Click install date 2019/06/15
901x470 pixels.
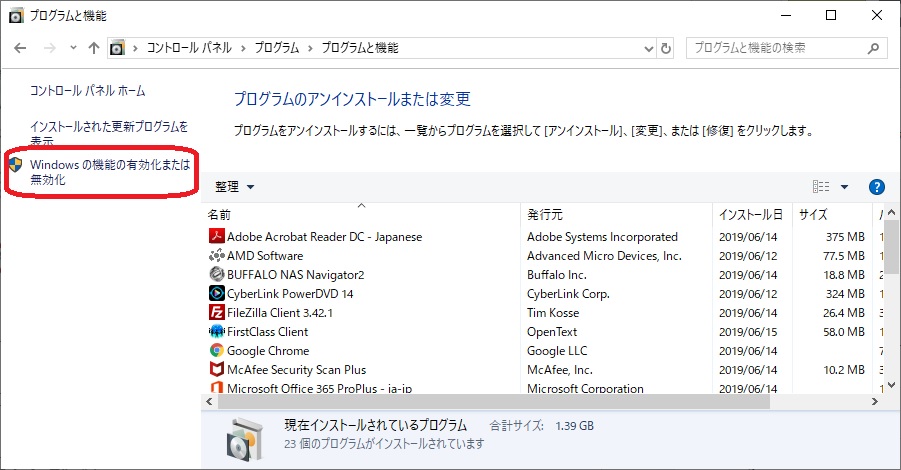(x=748, y=332)
